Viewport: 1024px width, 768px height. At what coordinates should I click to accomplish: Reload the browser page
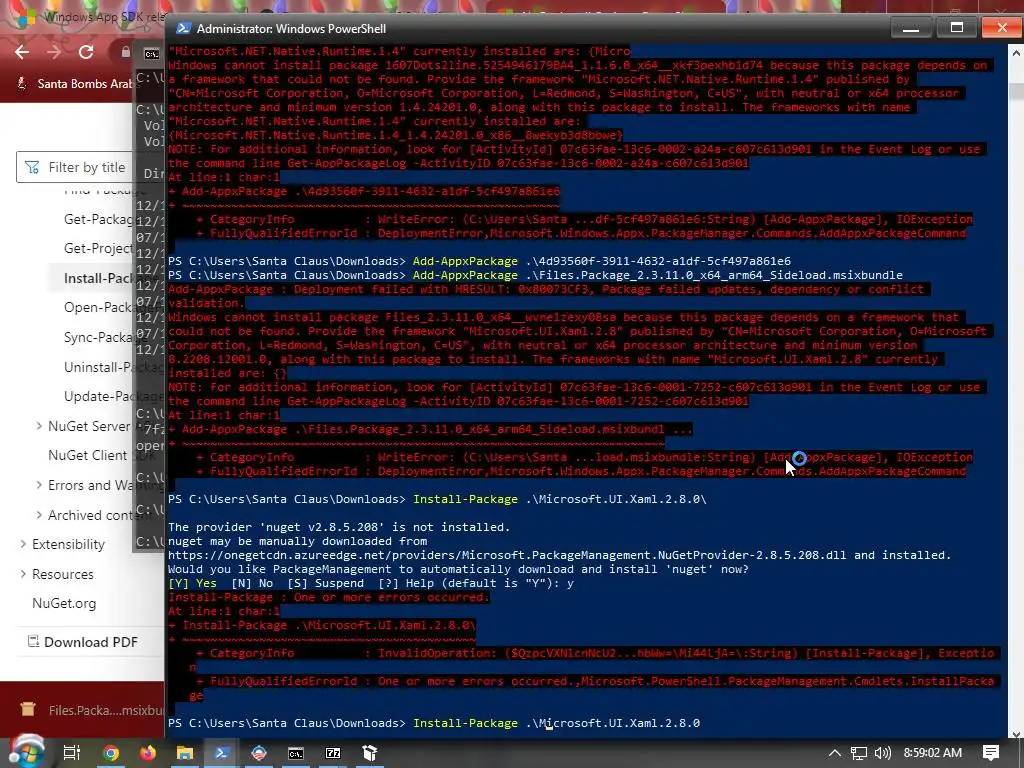(86, 52)
